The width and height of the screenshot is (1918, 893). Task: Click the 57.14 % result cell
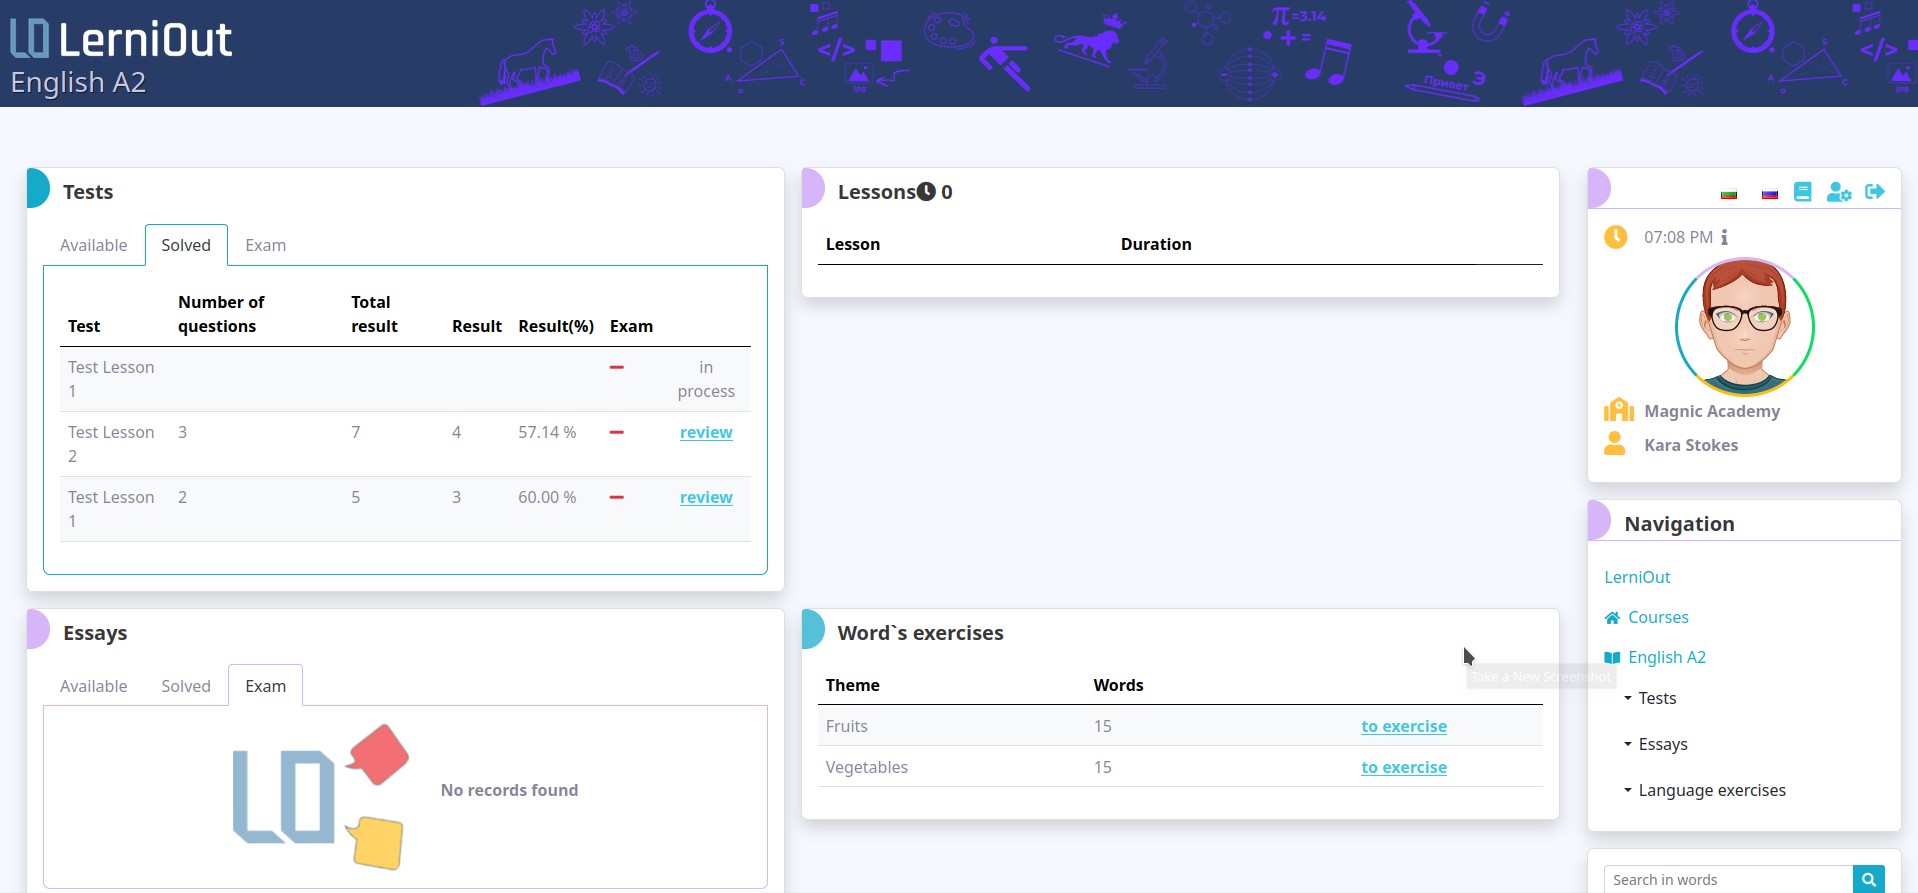547,432
